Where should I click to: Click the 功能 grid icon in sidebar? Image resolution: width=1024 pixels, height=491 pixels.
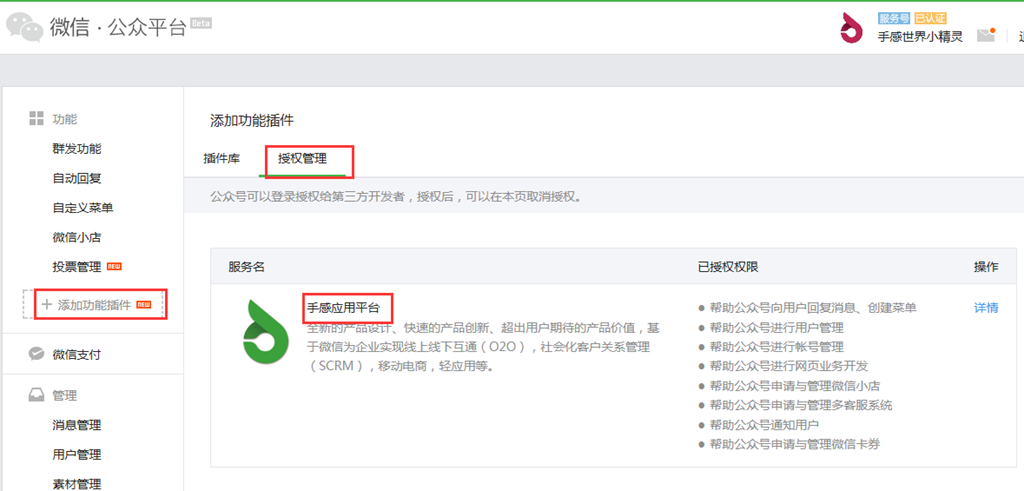click(37, 119)
